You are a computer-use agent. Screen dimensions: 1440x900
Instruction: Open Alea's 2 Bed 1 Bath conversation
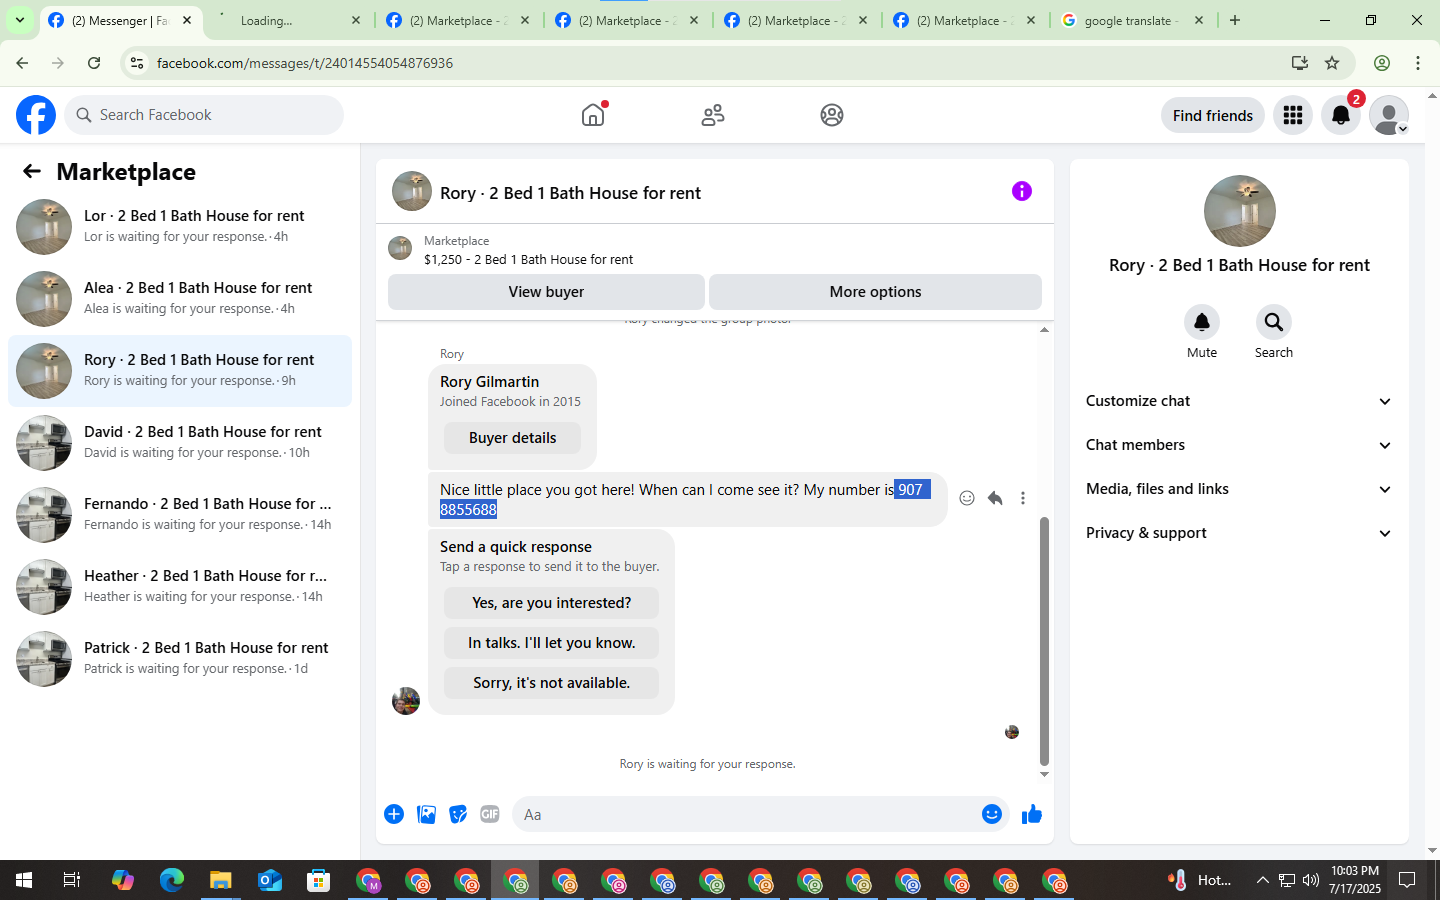[x=180, y=299]
